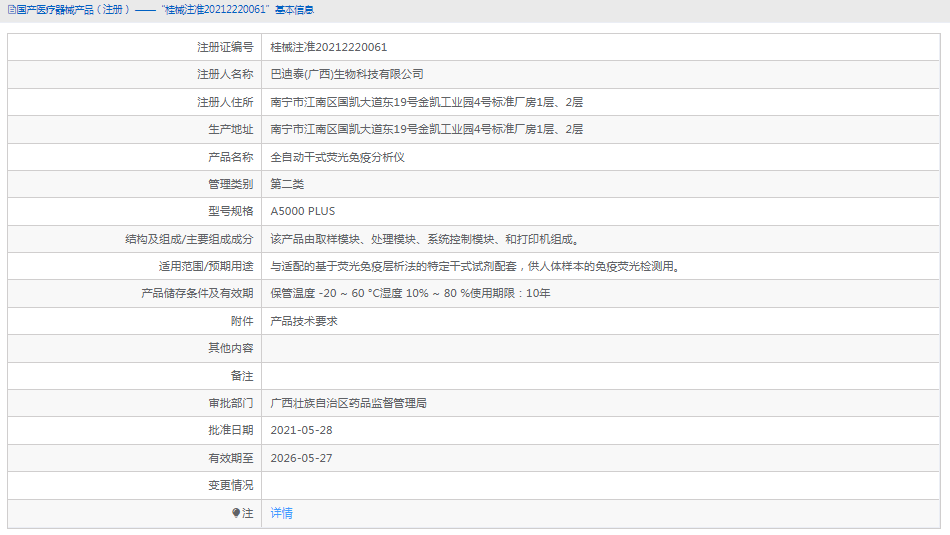Select model value A5000 PLUS

click(302, 211)
